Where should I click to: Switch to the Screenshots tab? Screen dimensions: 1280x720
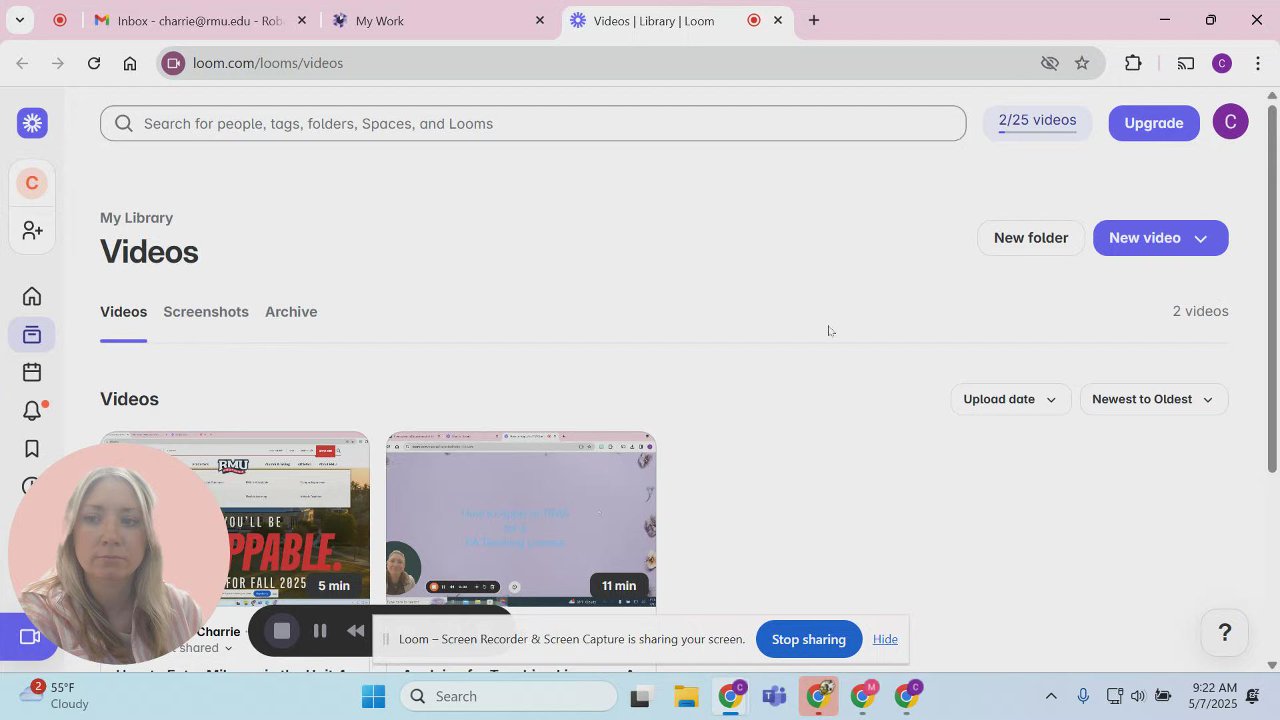click(x=206, y=312)
